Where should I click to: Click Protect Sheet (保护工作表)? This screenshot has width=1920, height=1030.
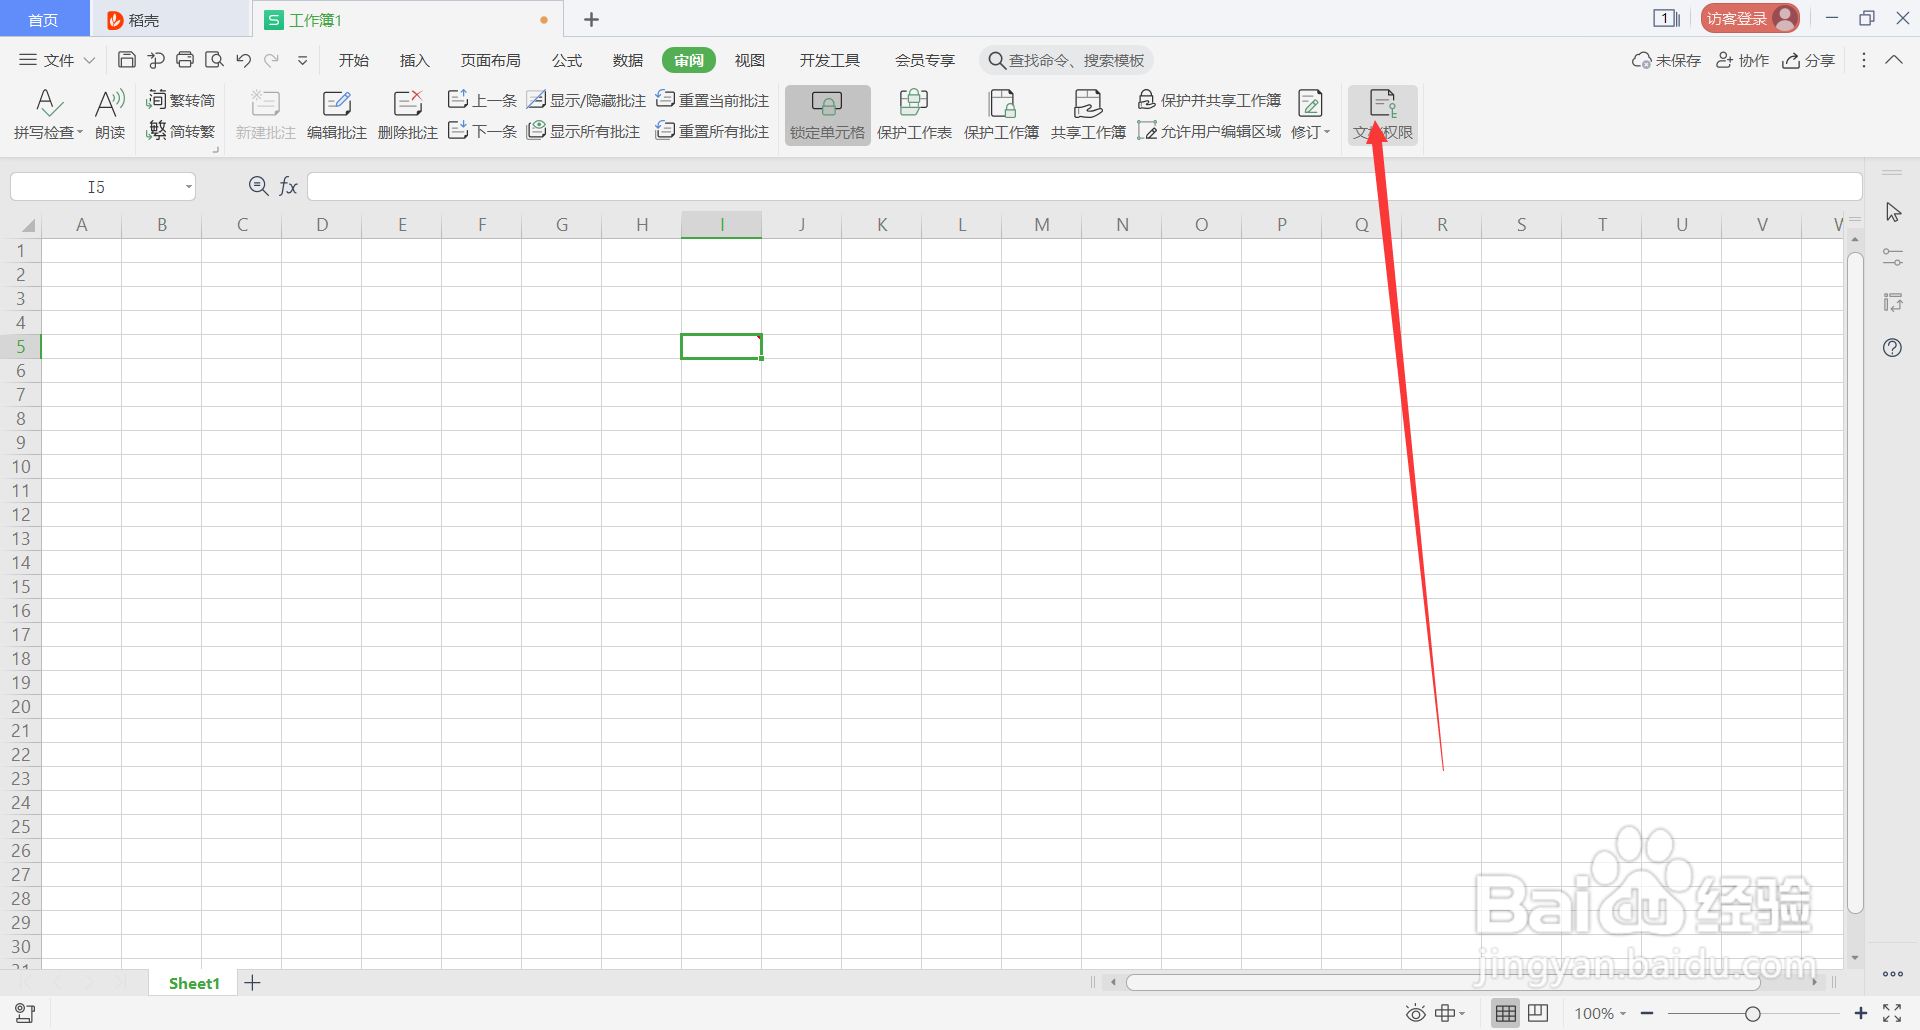click(x=914, y=115)
